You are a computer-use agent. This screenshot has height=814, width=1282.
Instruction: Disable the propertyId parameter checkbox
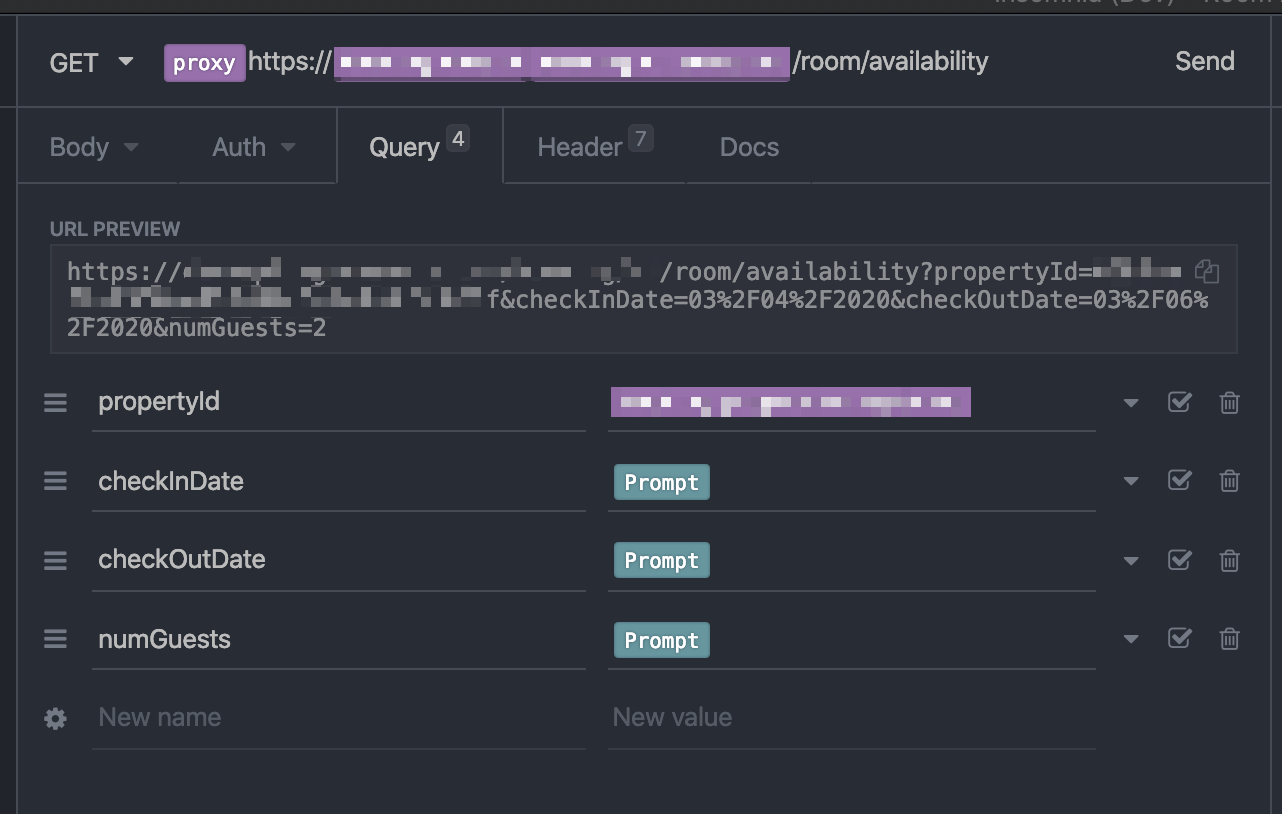pos(1180,402)
